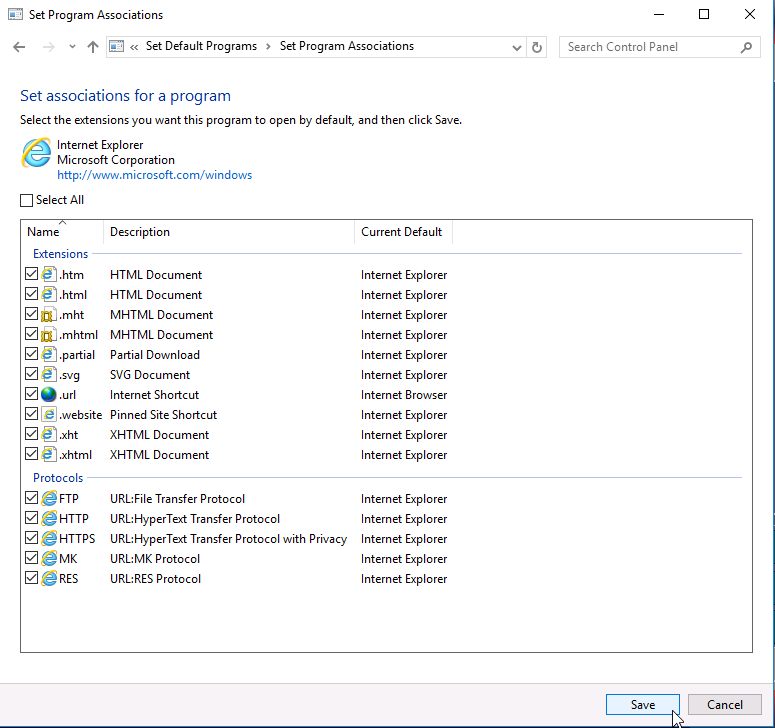This screenshot has width=775, height=728.
Task: Uncheck the .svg extension checkbox
Action: tap(32, 374)
